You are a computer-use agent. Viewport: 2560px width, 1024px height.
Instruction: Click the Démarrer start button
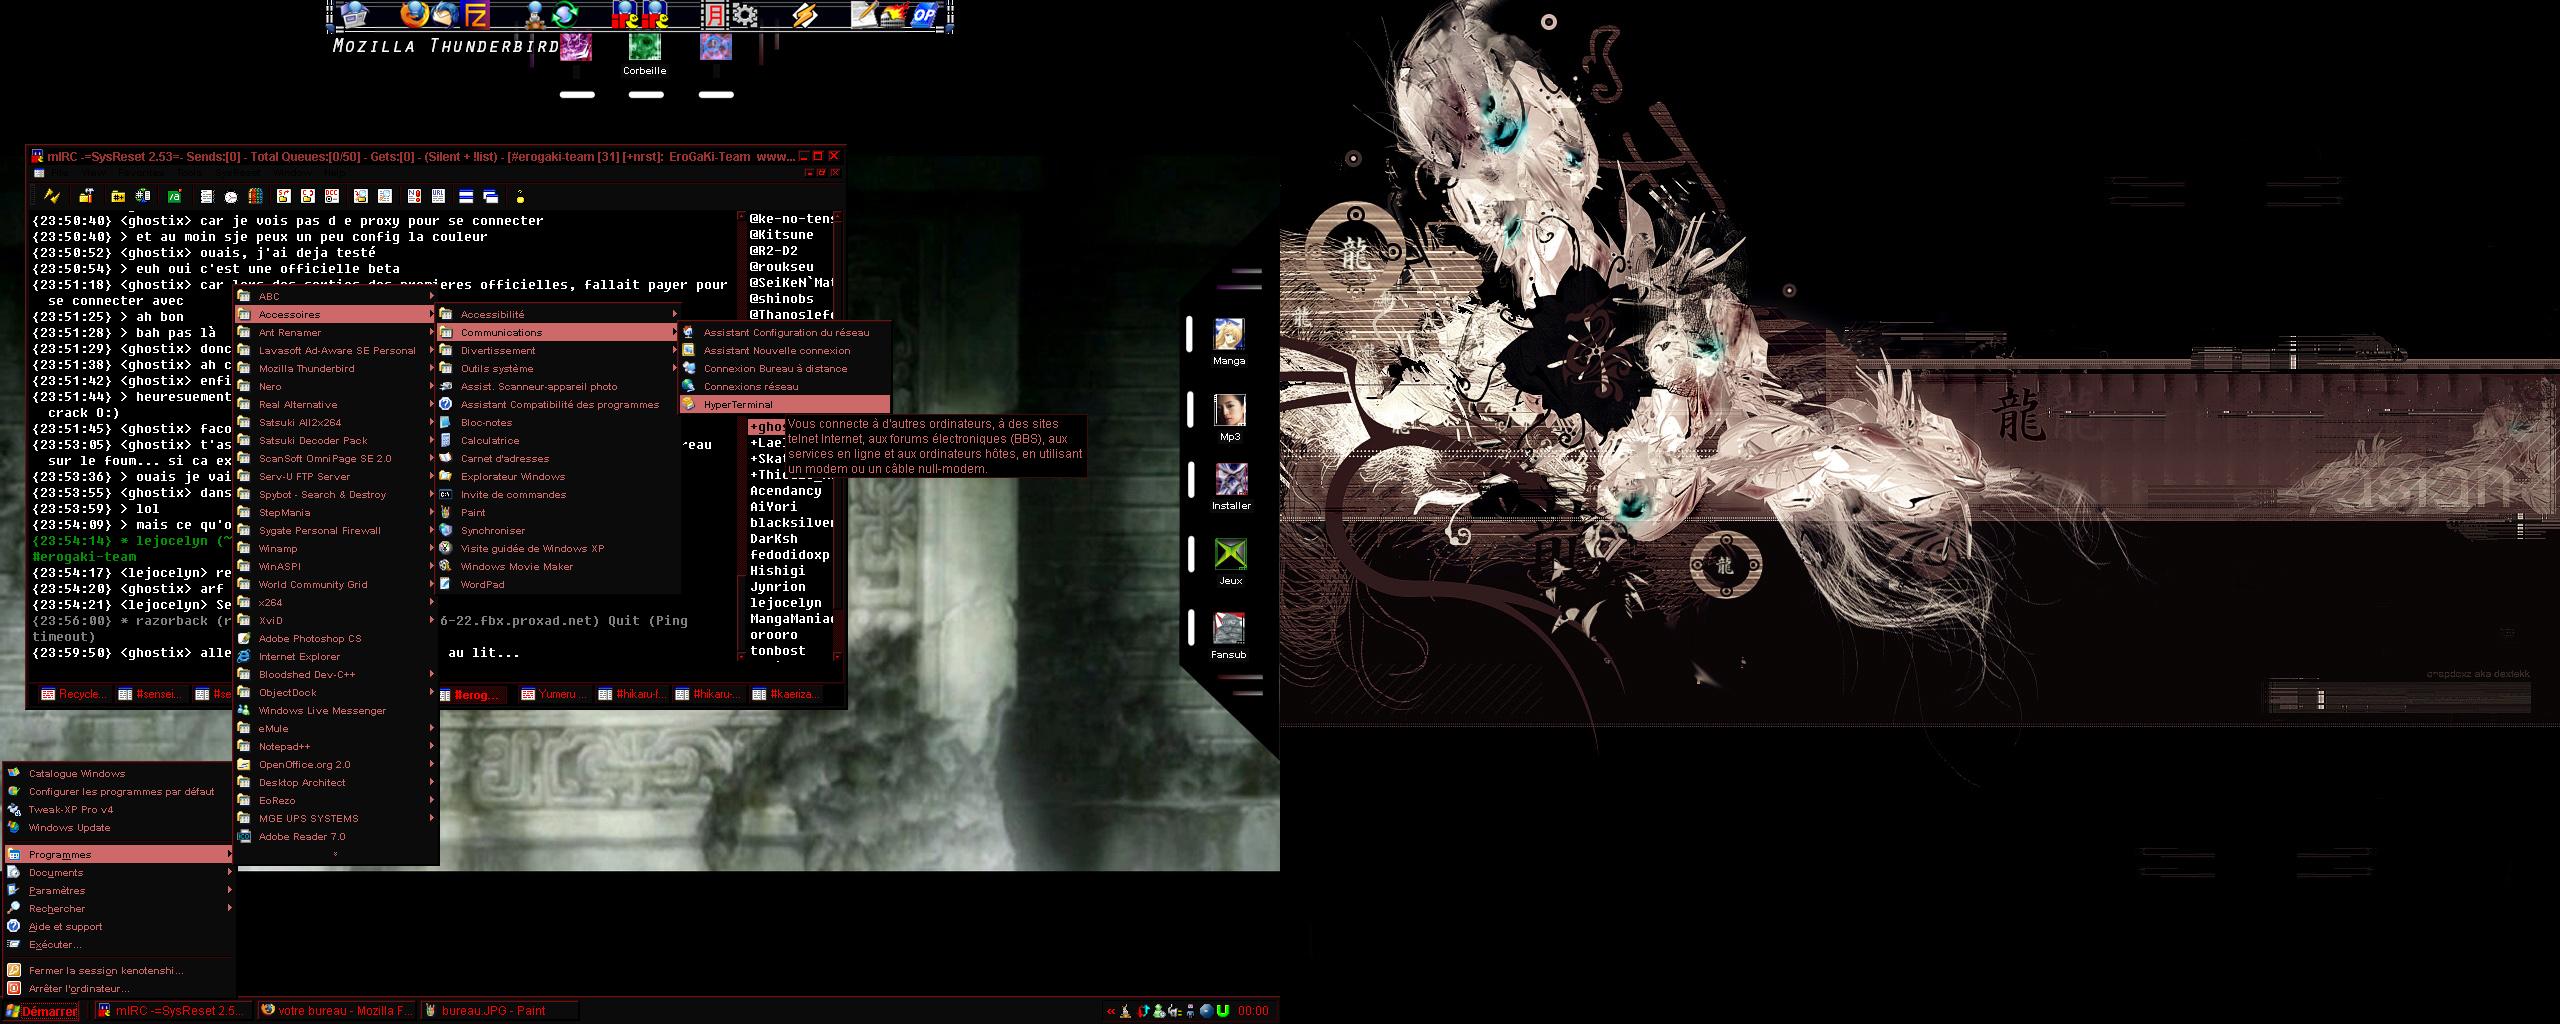[x=42, y=1011]
